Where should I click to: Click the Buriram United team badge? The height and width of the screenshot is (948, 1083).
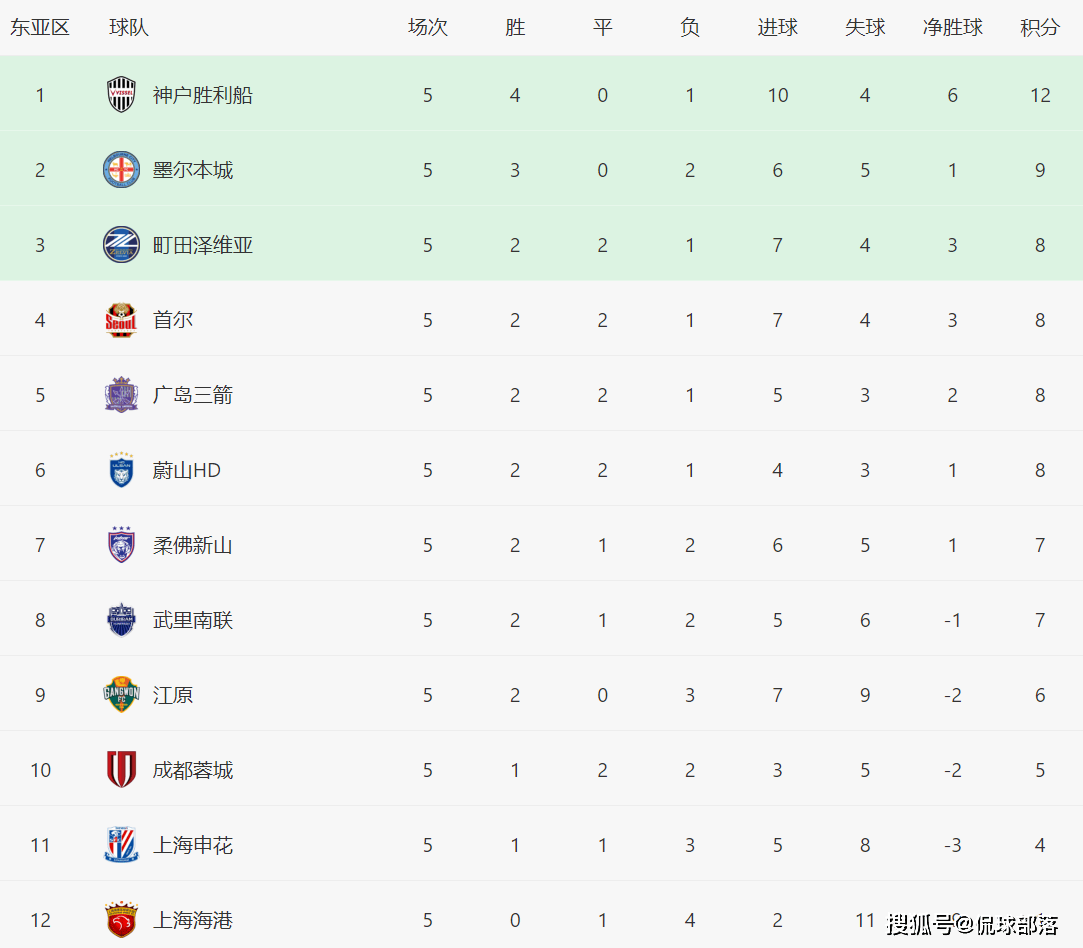(121, 620)
